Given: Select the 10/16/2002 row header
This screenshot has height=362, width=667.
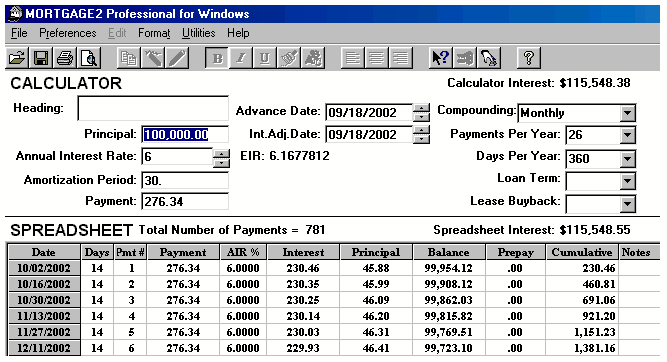Looking at the screenshot, I should coord(44,284).
